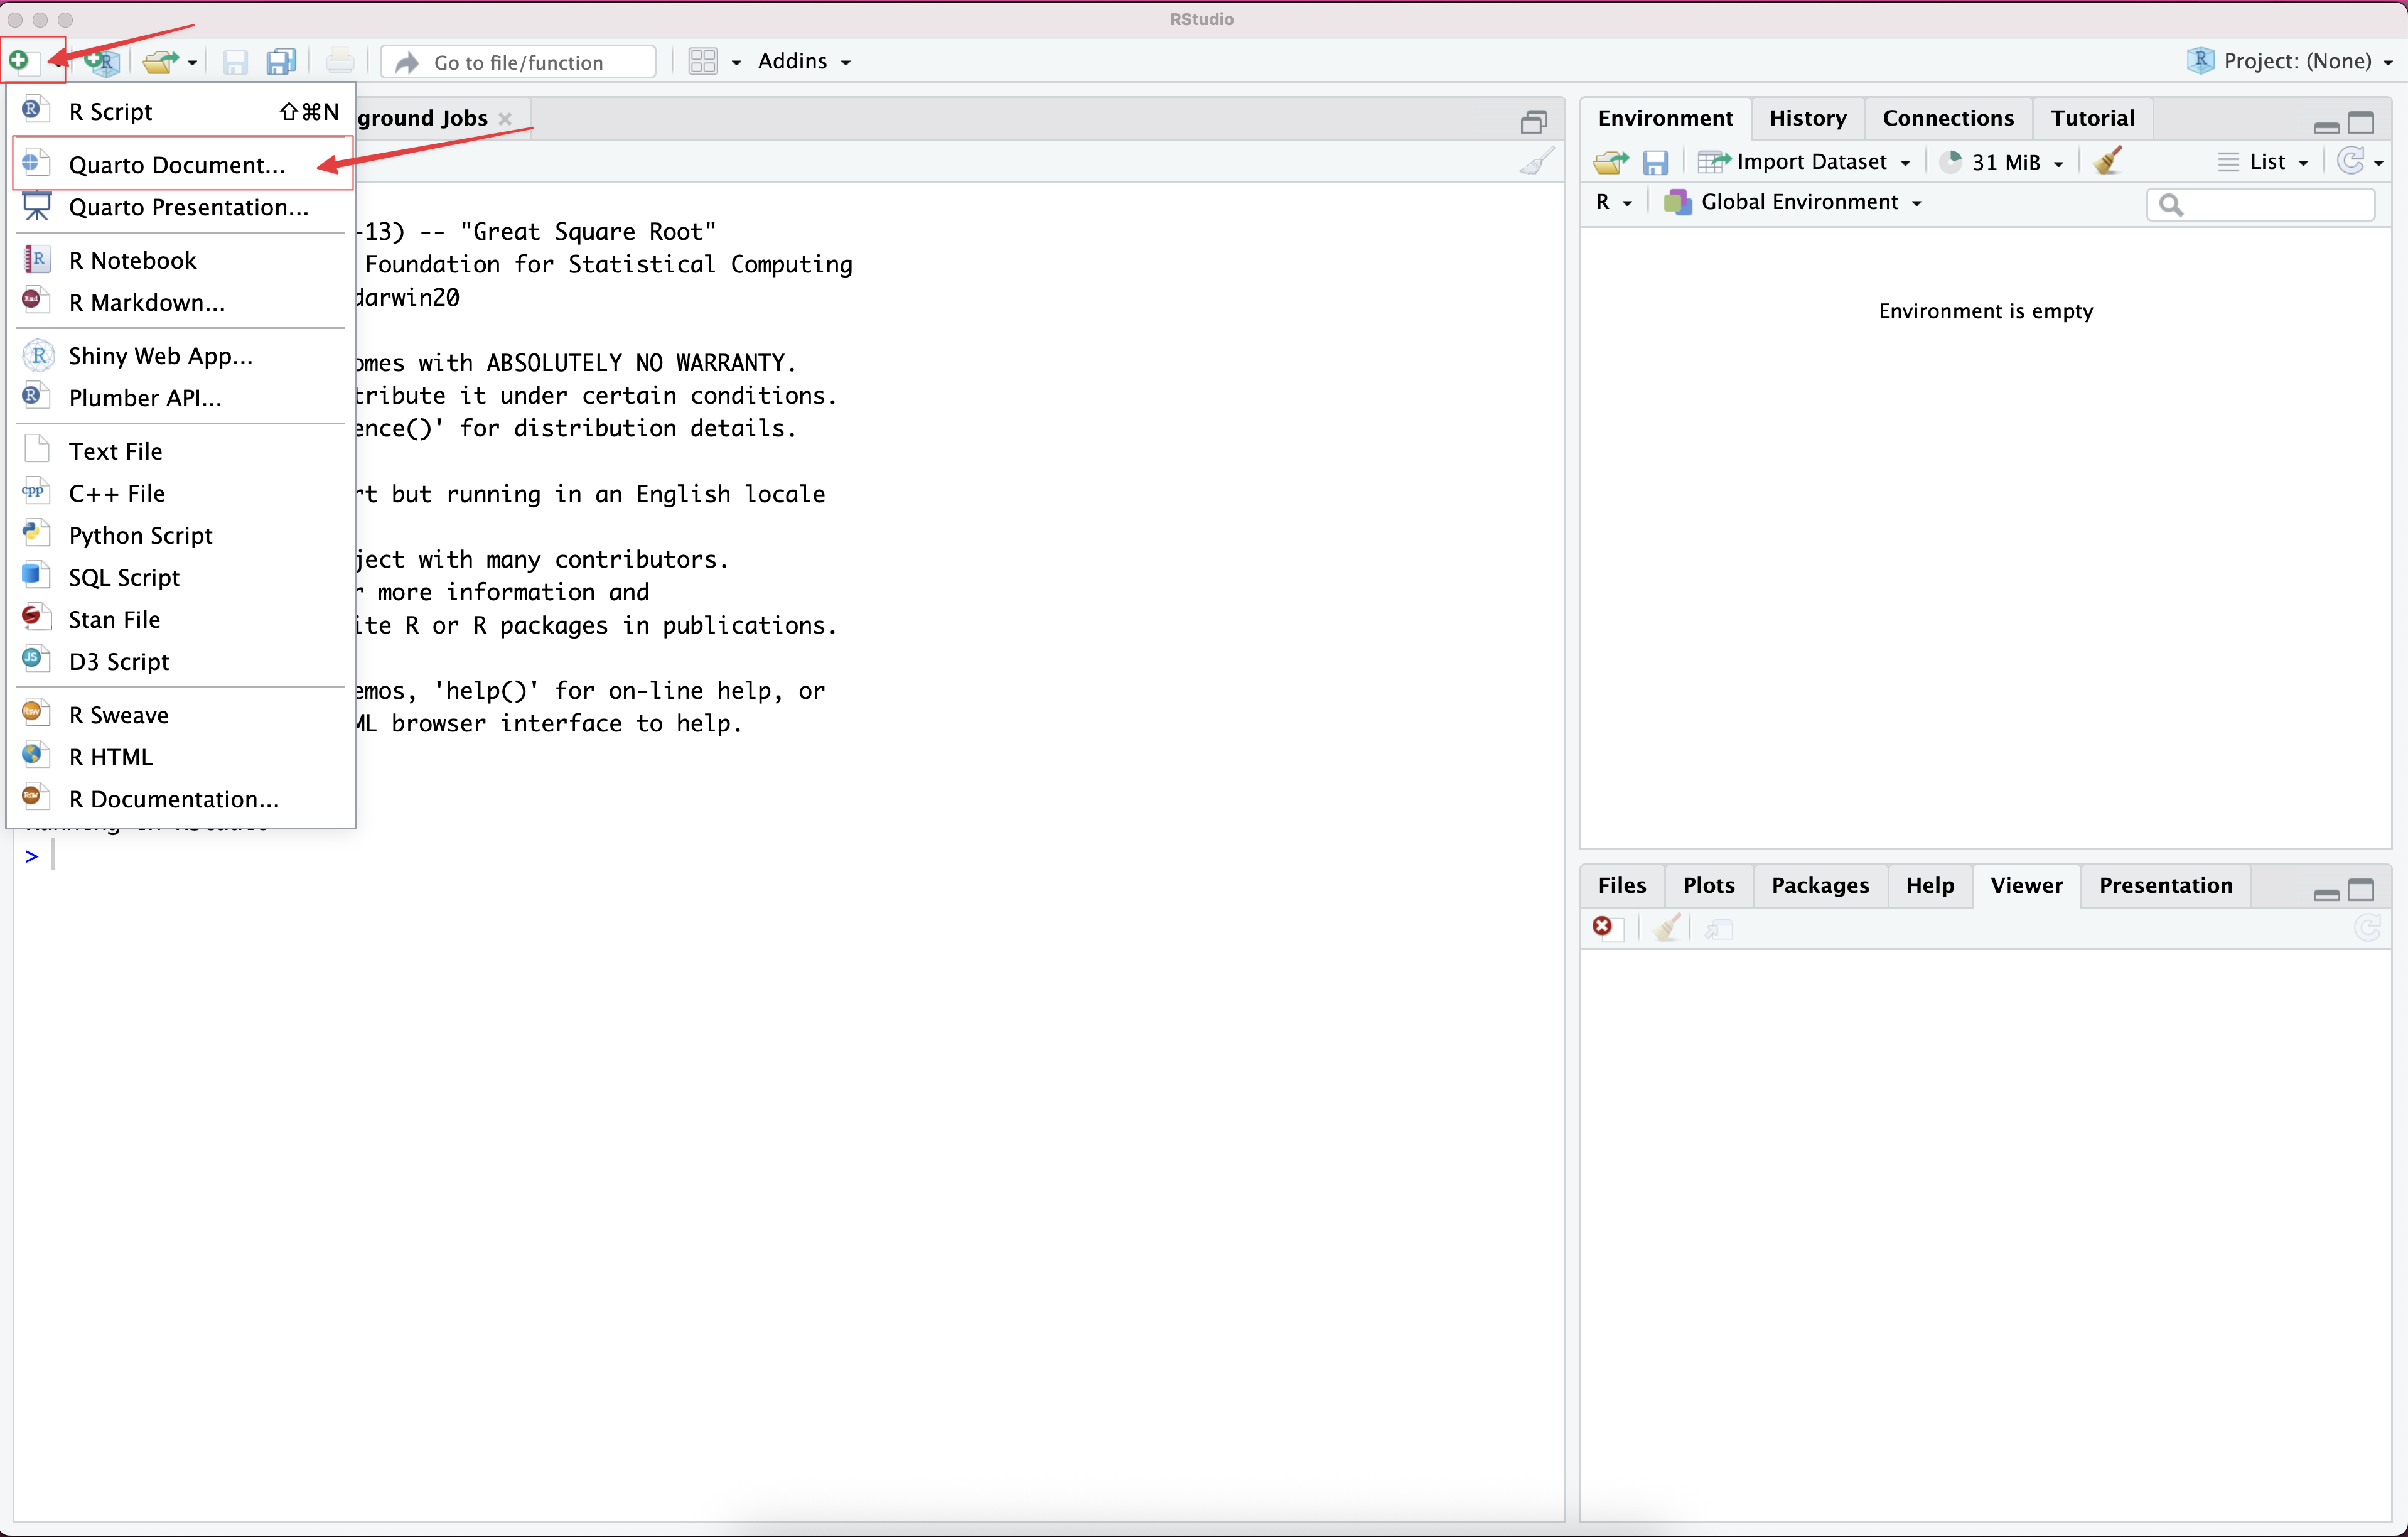Image resolution: width=2408 pixels, height=1537 pixels.
Task: Open the workspace panes layout dropdown
Action: 715,62
